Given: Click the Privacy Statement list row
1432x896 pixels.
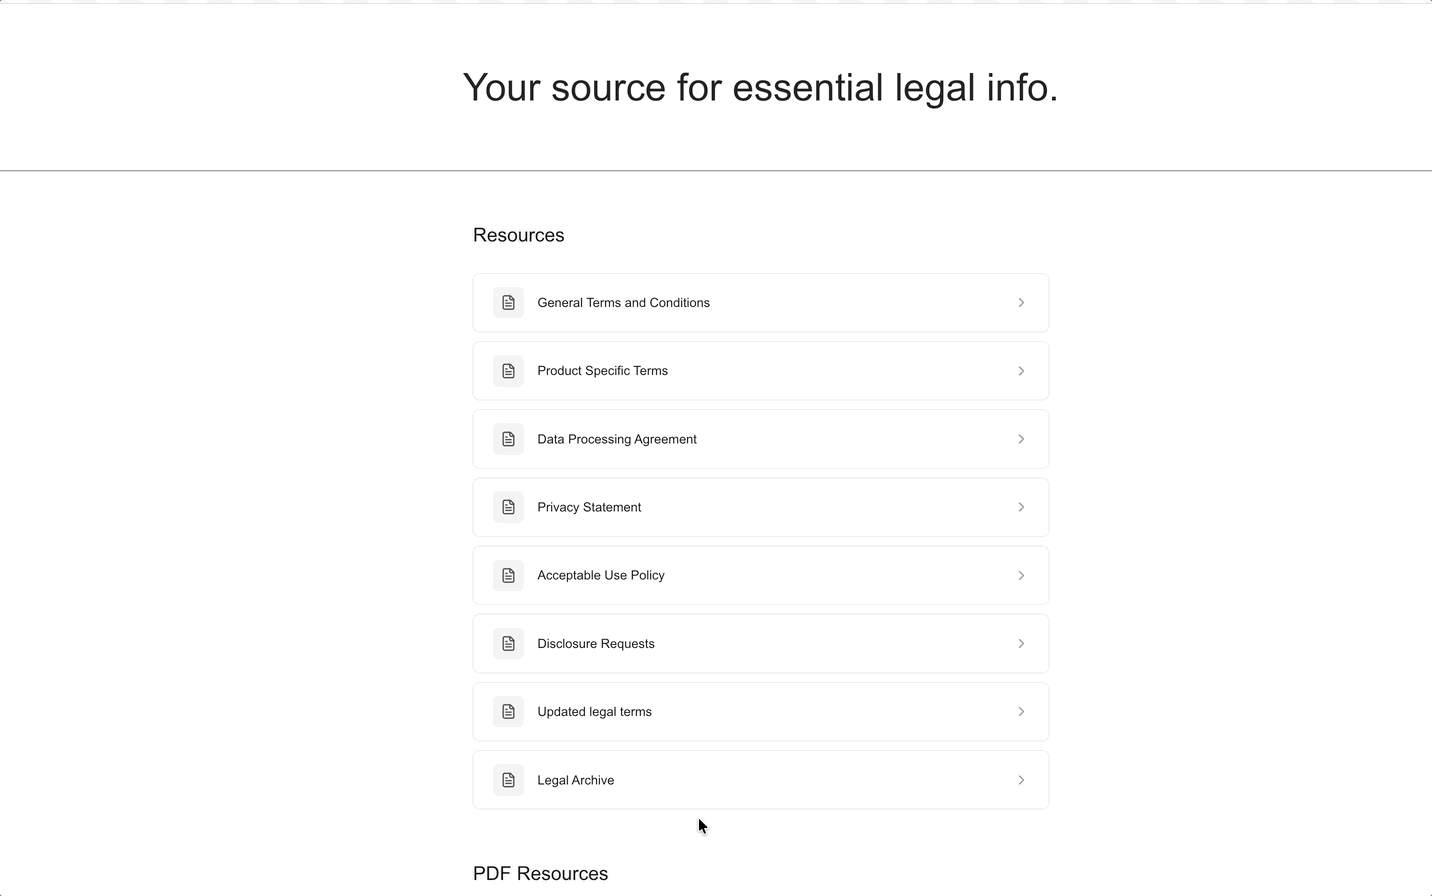Looking at the screenshot, I should (760, 507).
